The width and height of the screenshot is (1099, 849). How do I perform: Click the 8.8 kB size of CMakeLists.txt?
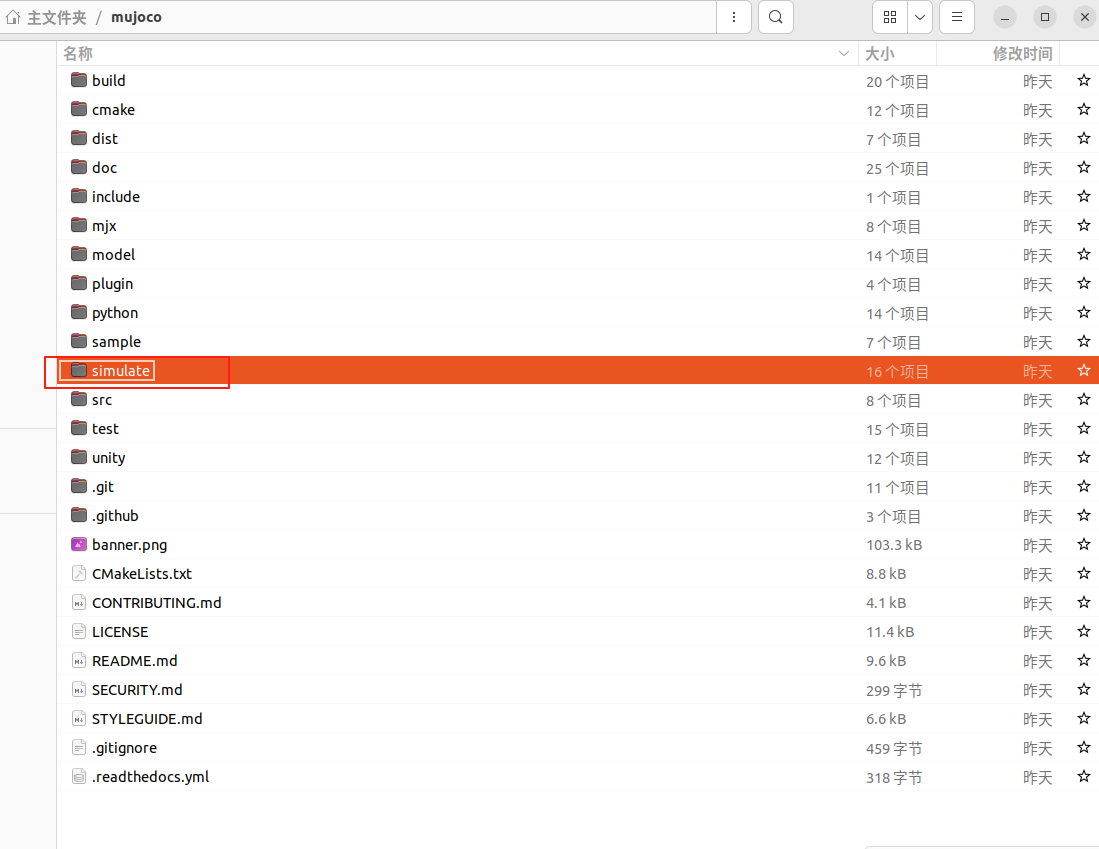click(886, 574)
